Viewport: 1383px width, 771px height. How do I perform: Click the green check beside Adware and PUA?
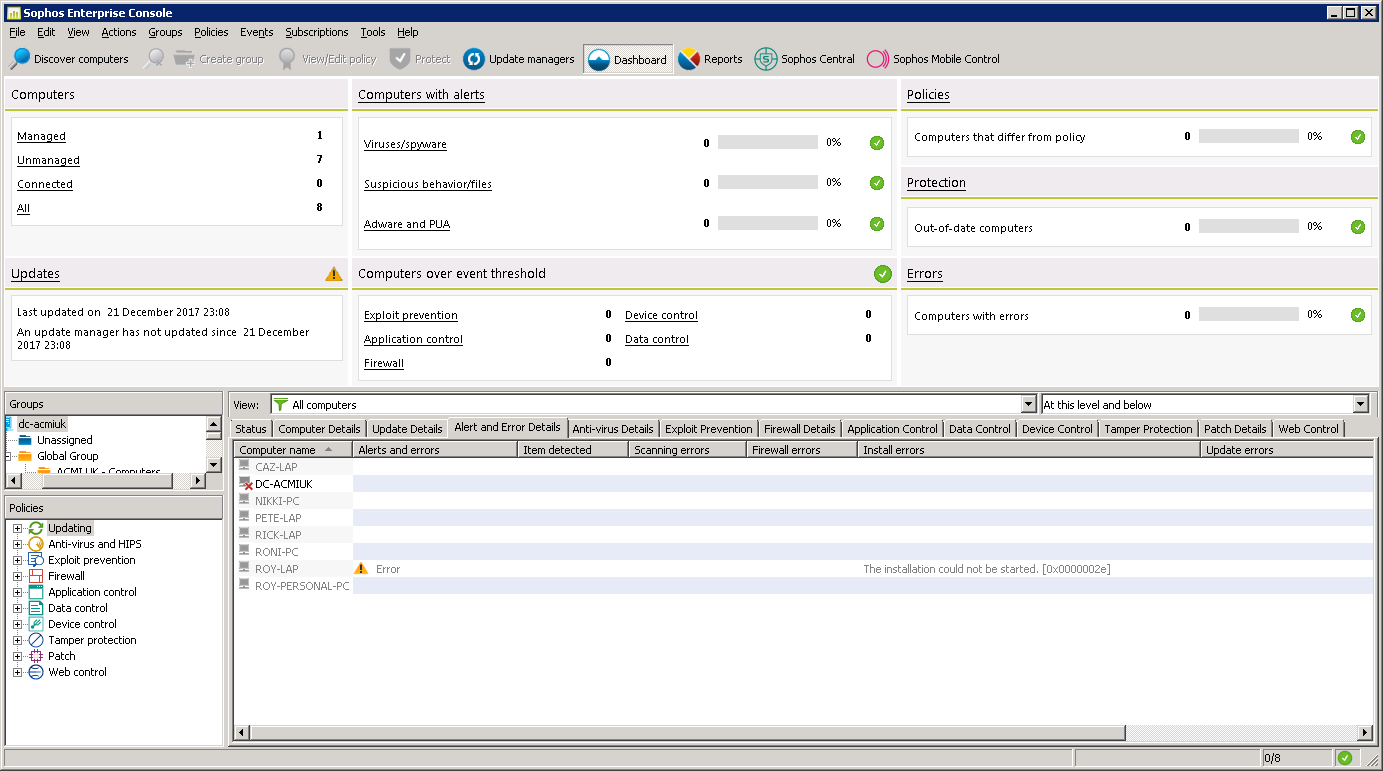point(877,224)
